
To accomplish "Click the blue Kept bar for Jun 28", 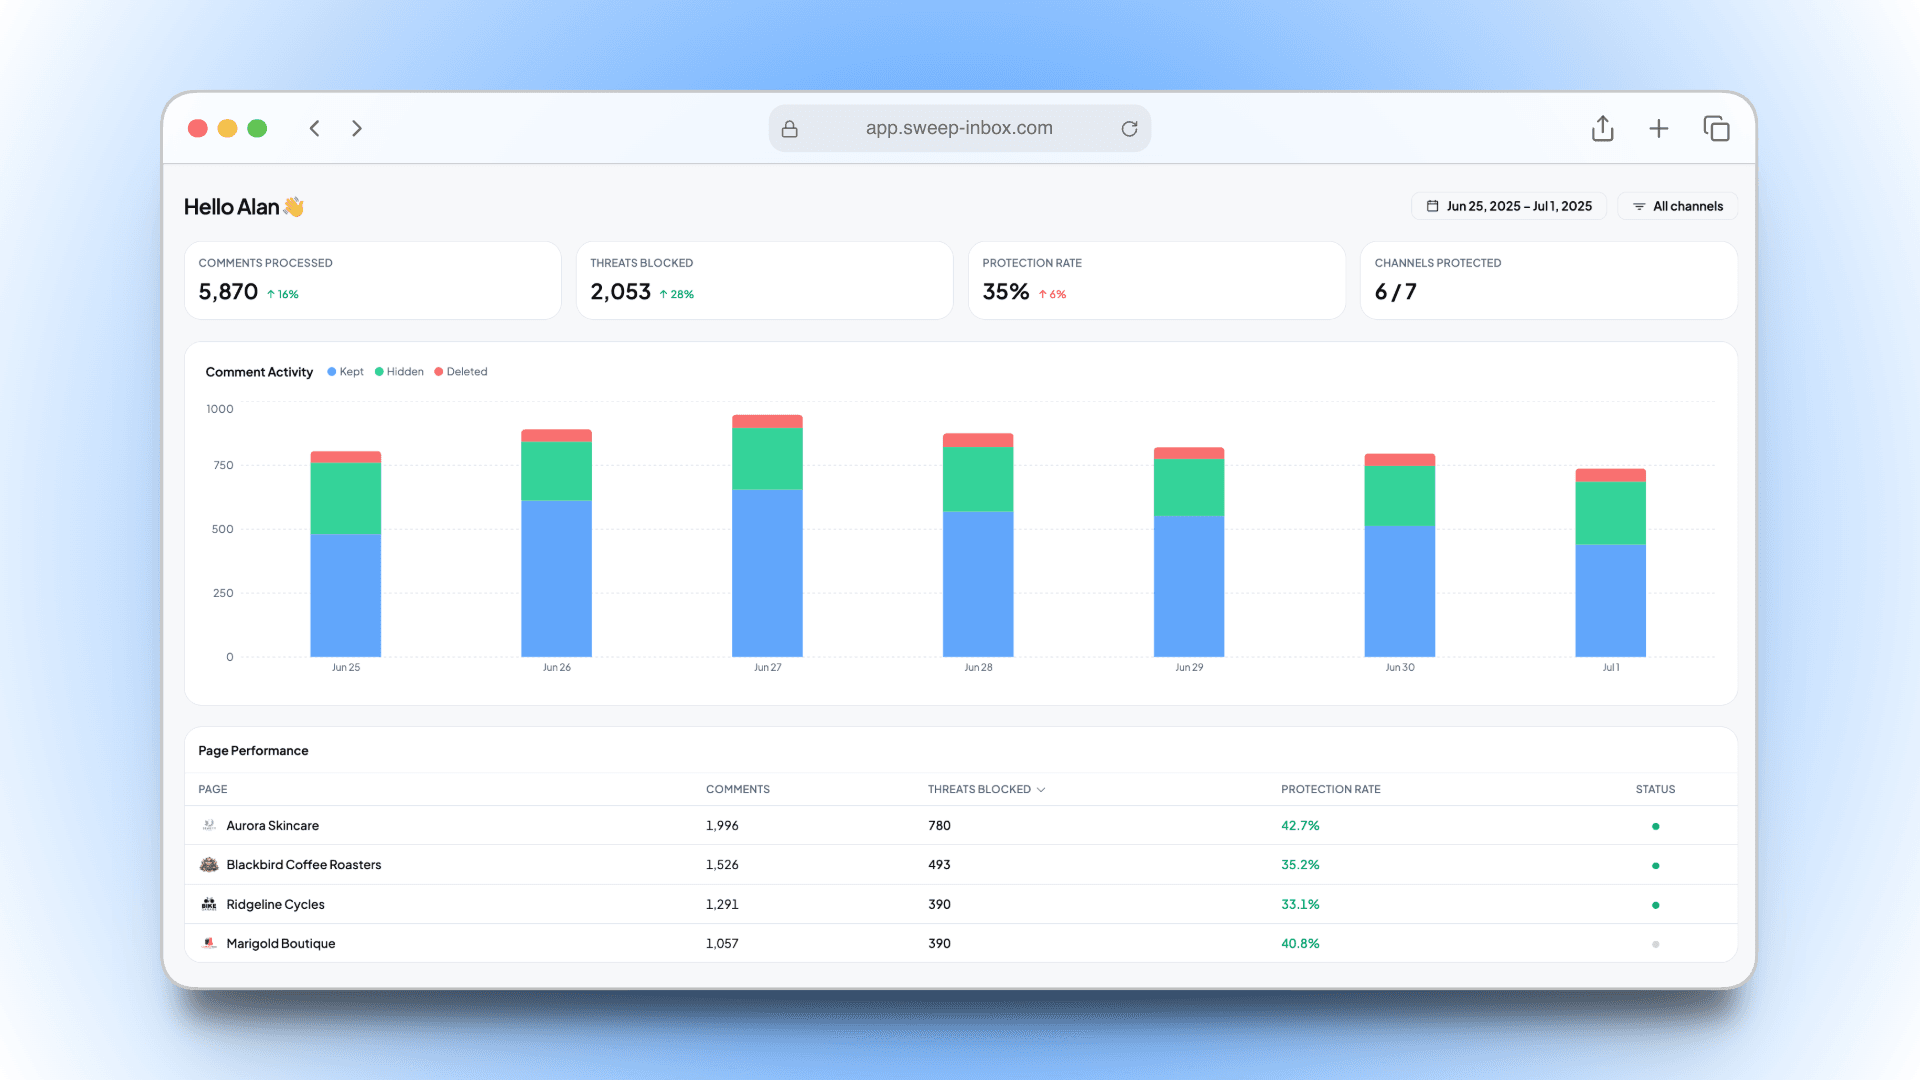I will click(978, 584).
